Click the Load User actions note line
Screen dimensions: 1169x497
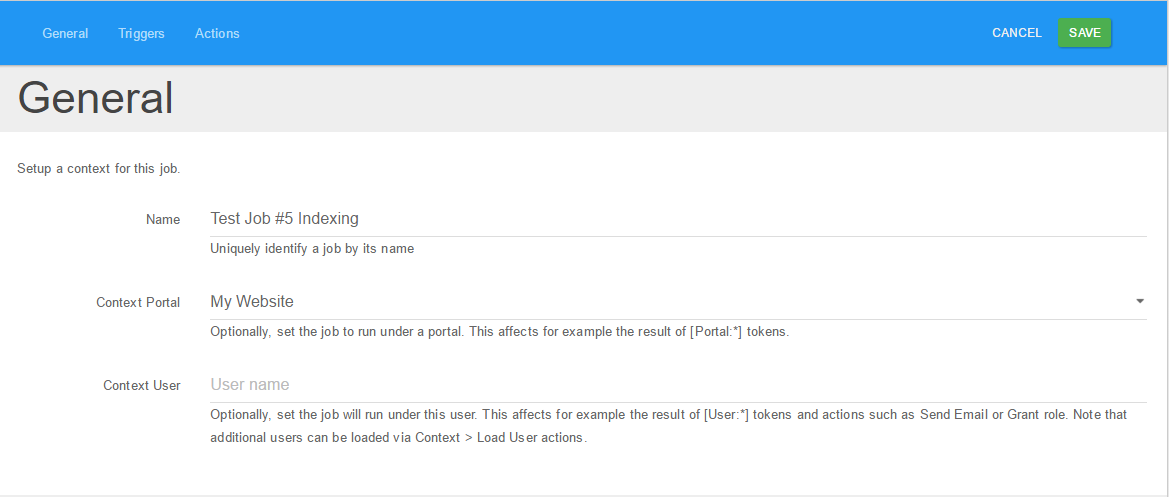[399, 438]
